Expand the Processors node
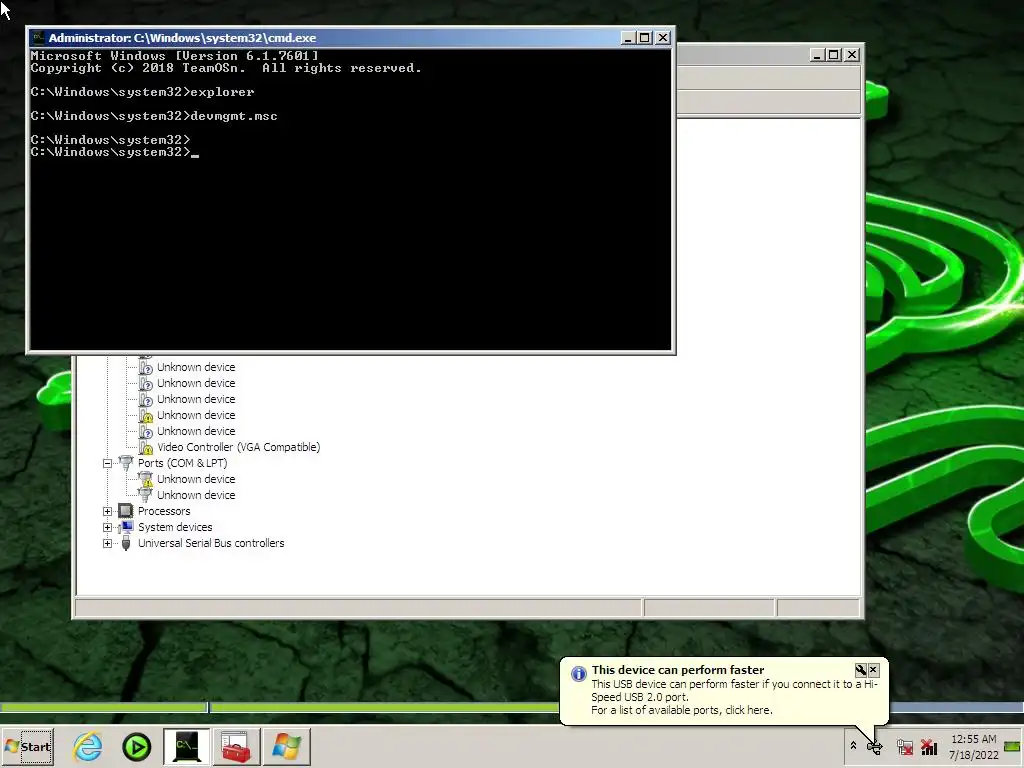This screenshot has width=1024, height=768. [108, 511]
